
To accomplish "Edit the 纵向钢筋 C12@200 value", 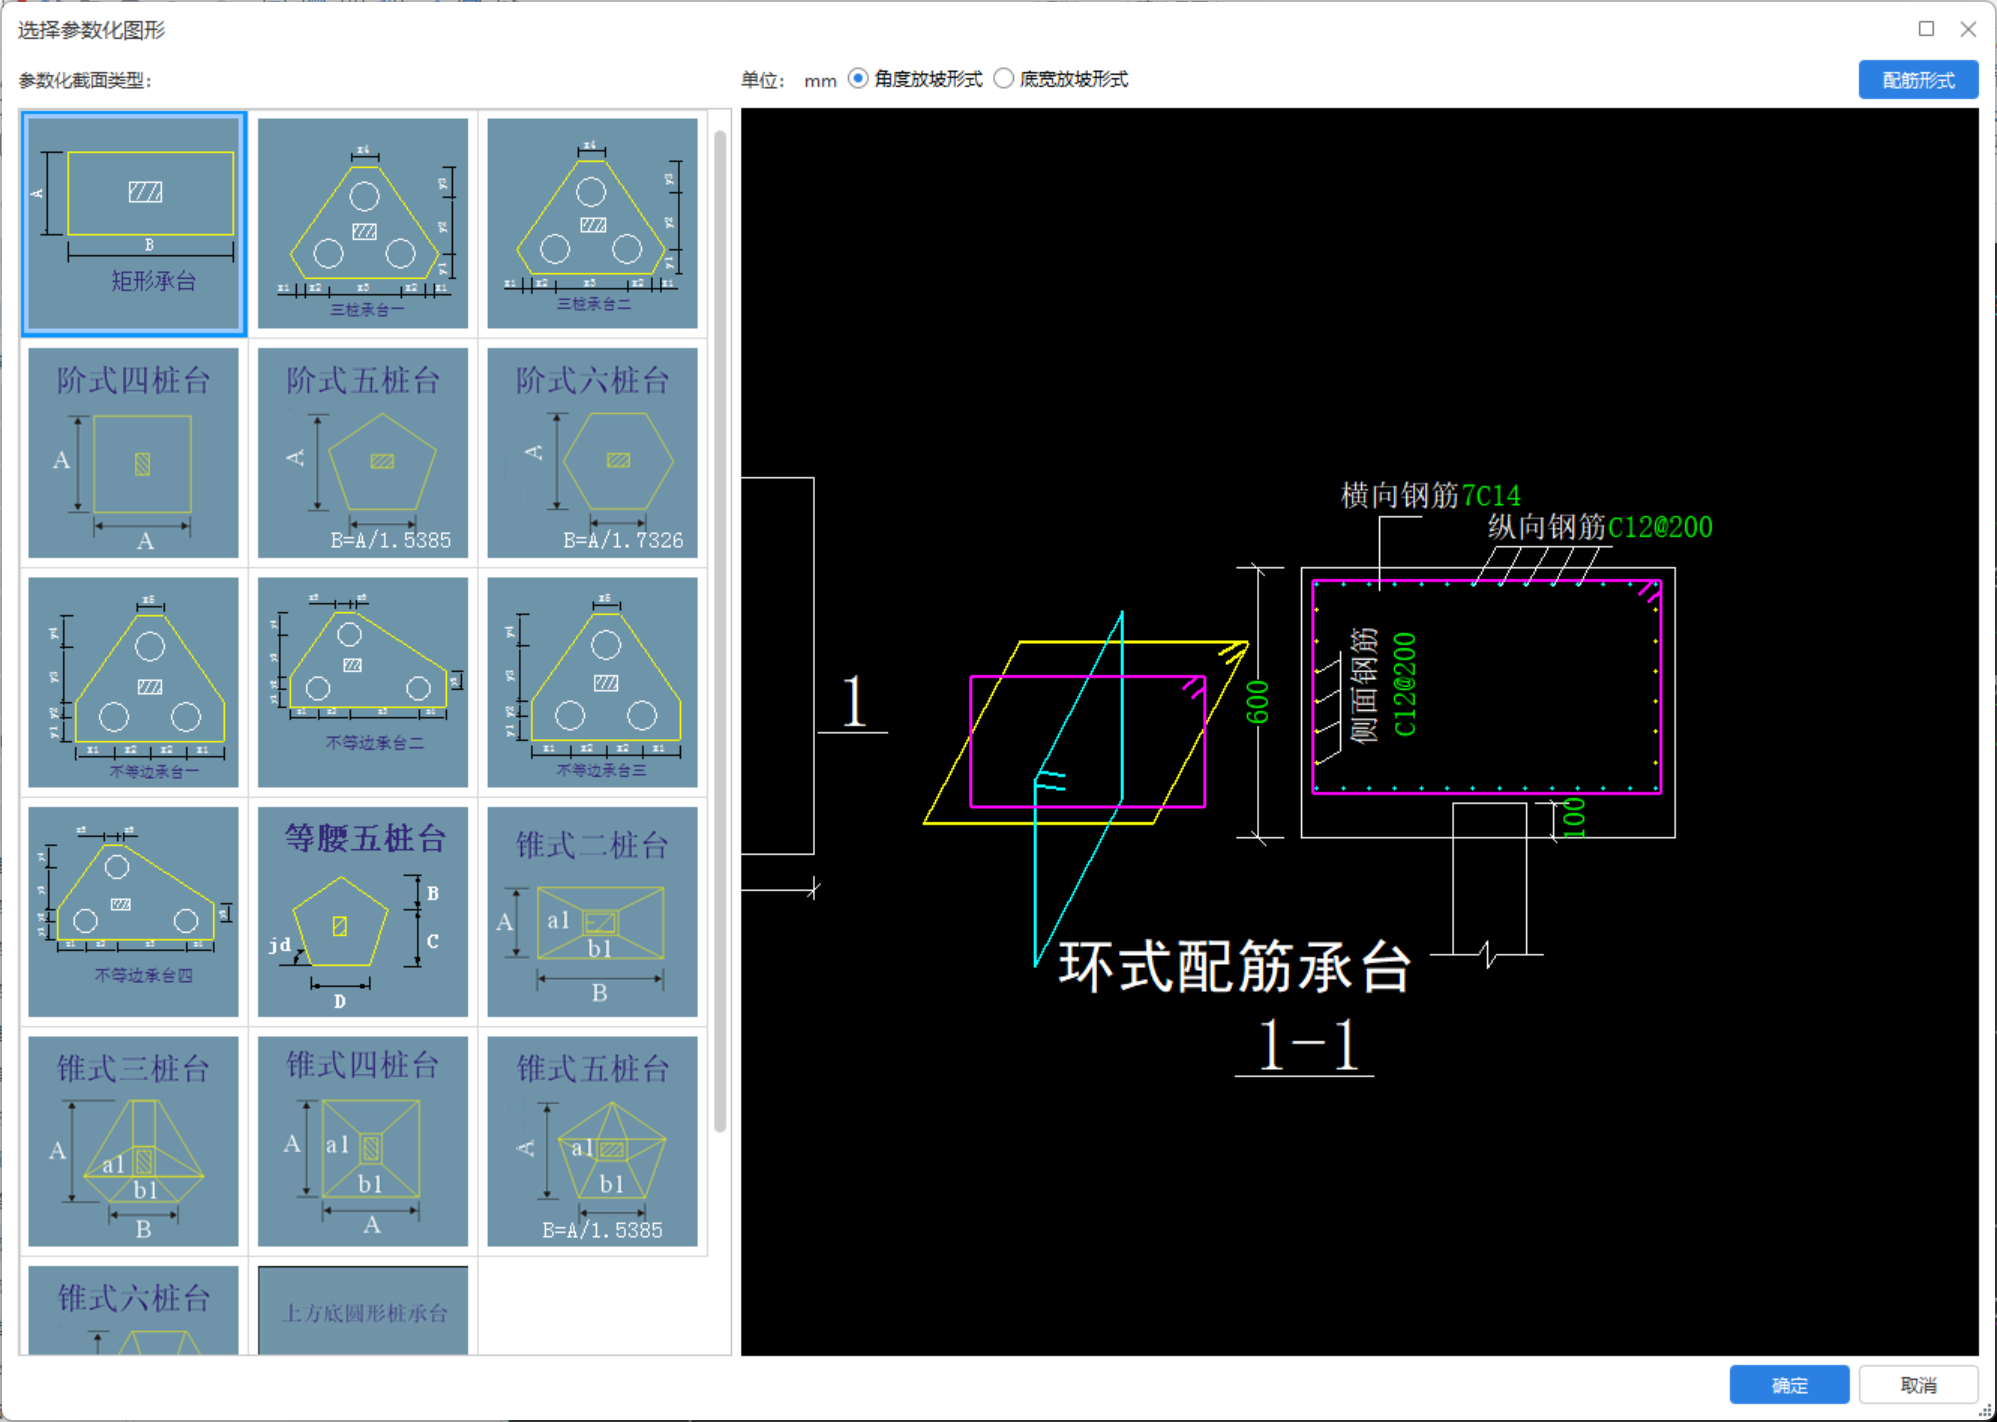I will (1660, 527).
